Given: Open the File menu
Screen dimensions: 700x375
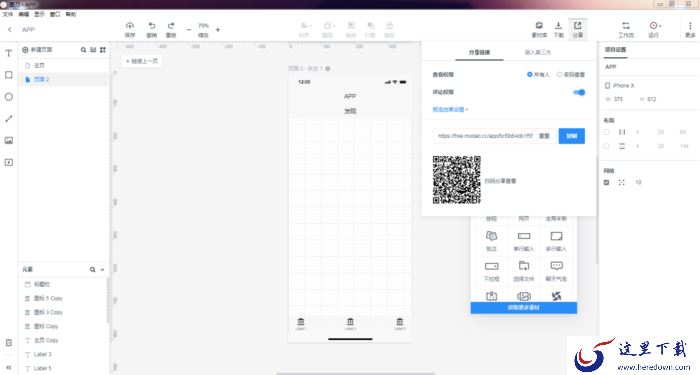Looking at the screenshot, I should point(8,14).
